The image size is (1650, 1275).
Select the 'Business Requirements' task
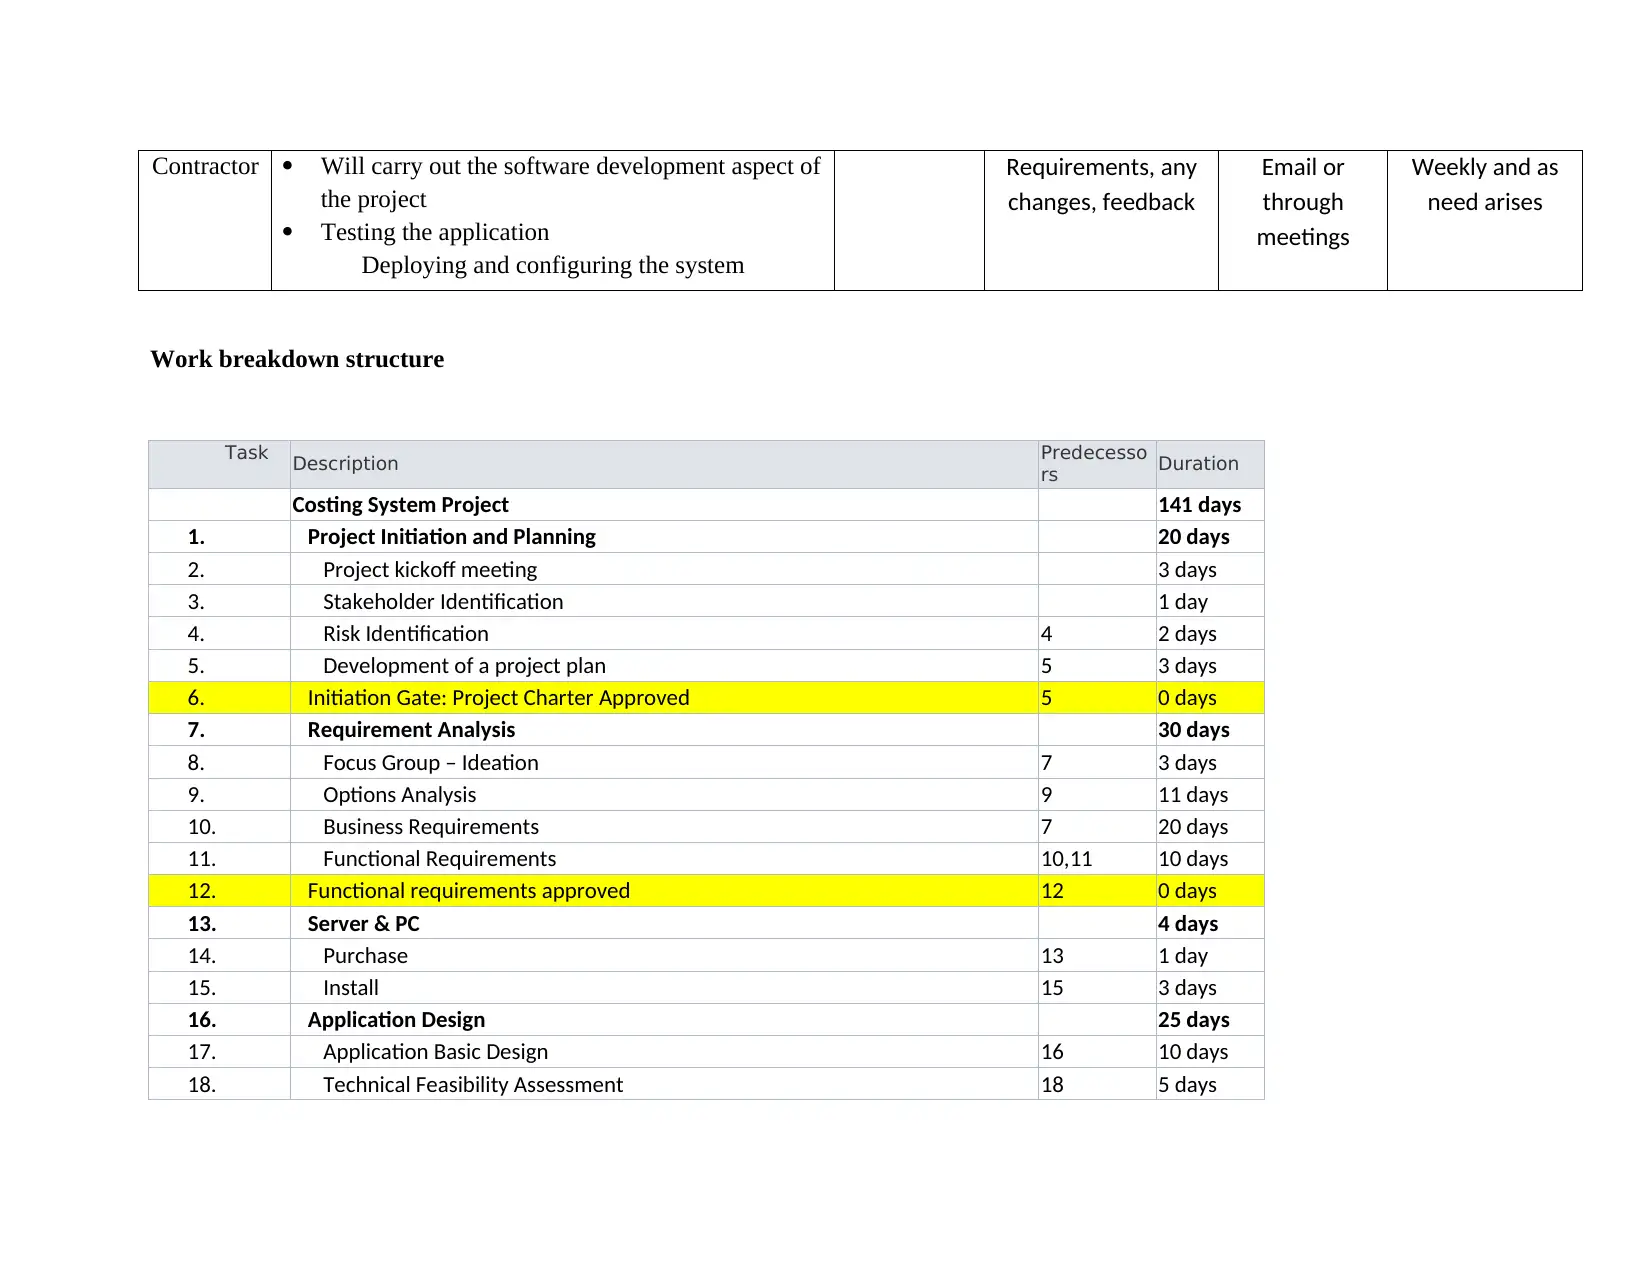click(x=431, y=827)
